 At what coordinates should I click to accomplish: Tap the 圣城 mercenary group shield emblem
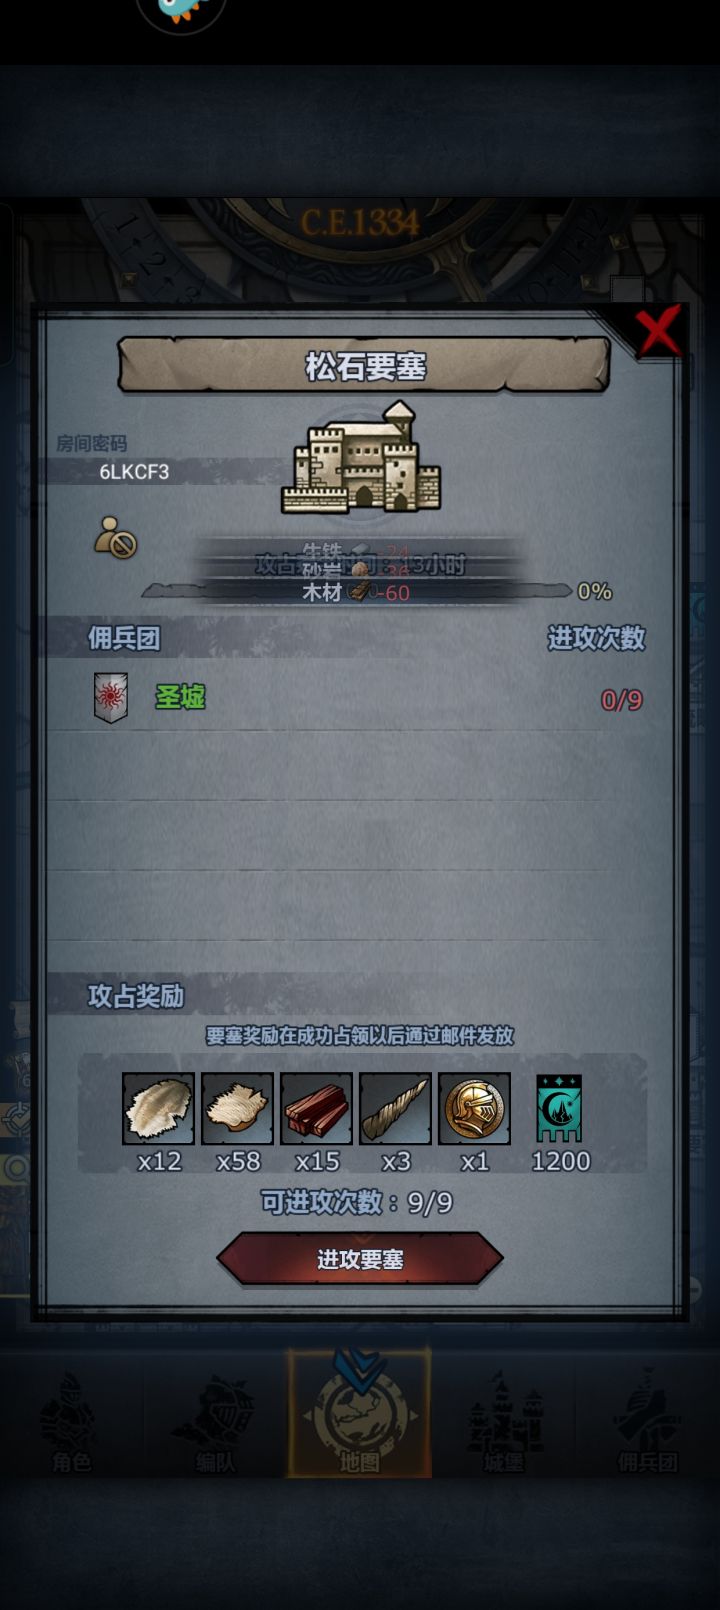pyautogui.click(x=111, y=697)
